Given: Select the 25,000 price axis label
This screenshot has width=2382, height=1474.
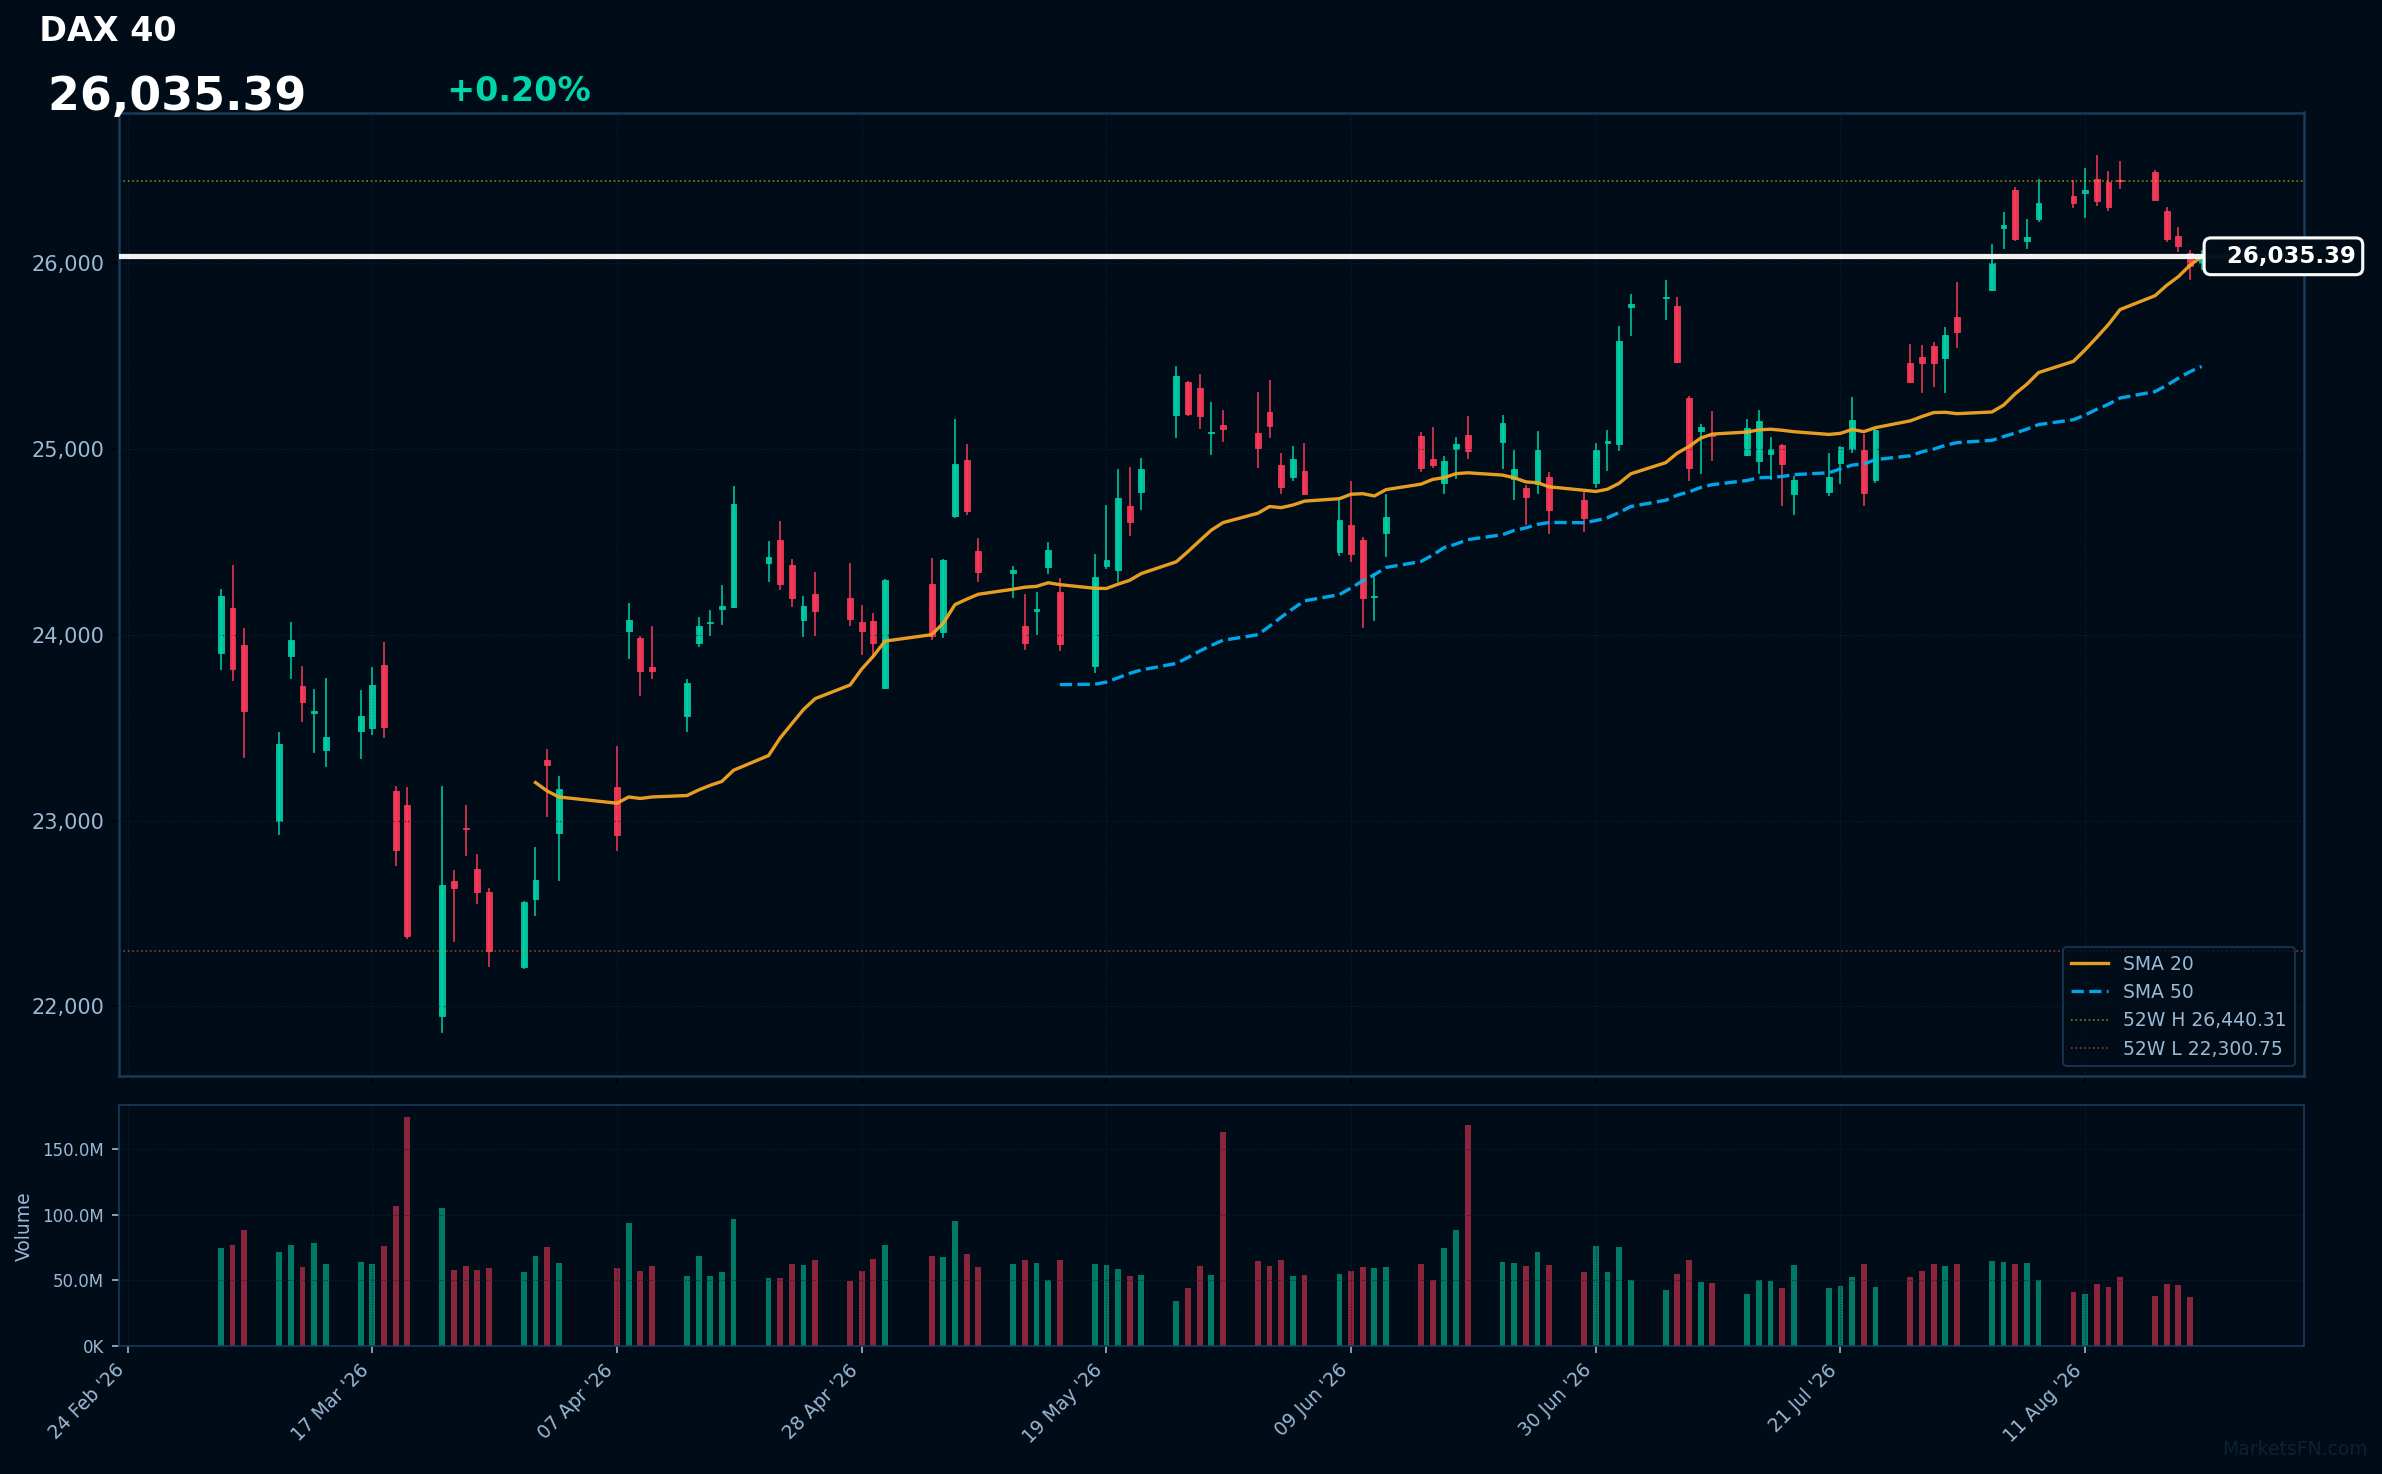Looking at the screenshot, I should 68,450.
